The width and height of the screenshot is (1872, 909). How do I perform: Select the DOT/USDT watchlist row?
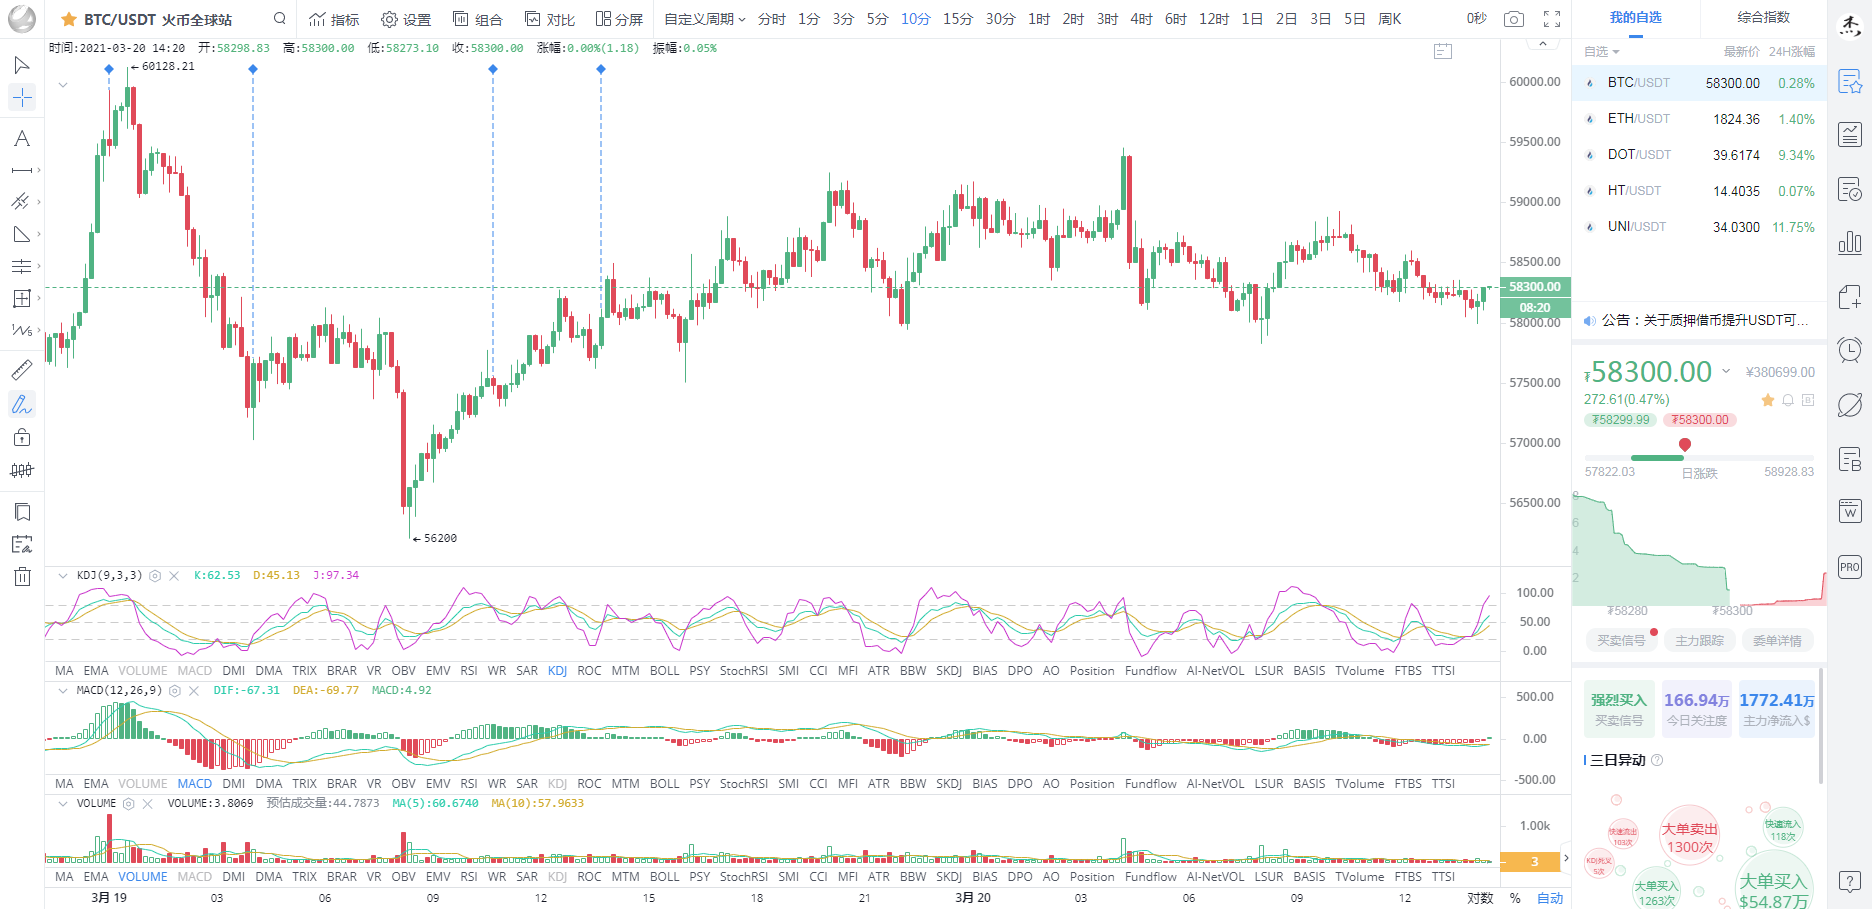tap(1699, 155)
